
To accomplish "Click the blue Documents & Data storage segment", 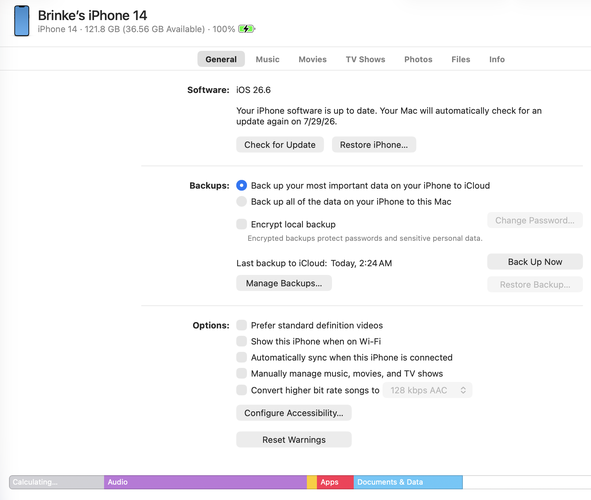I will point(408,482).
